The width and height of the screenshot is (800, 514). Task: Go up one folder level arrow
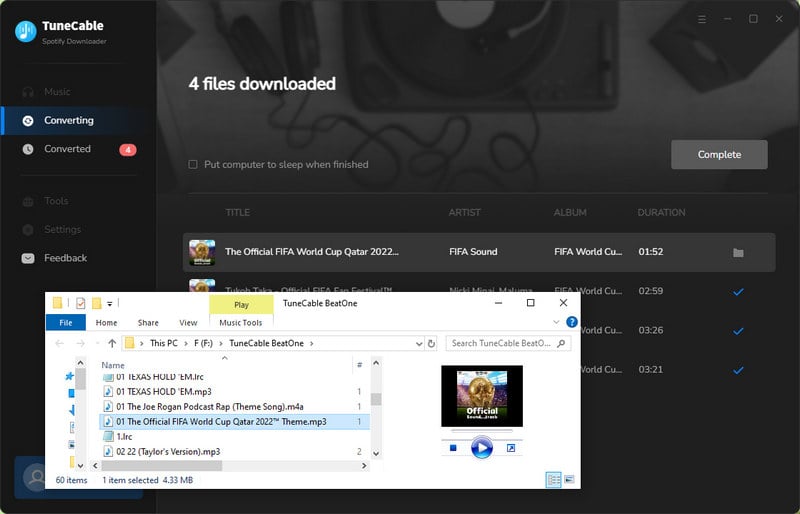[x=112, y=344]
